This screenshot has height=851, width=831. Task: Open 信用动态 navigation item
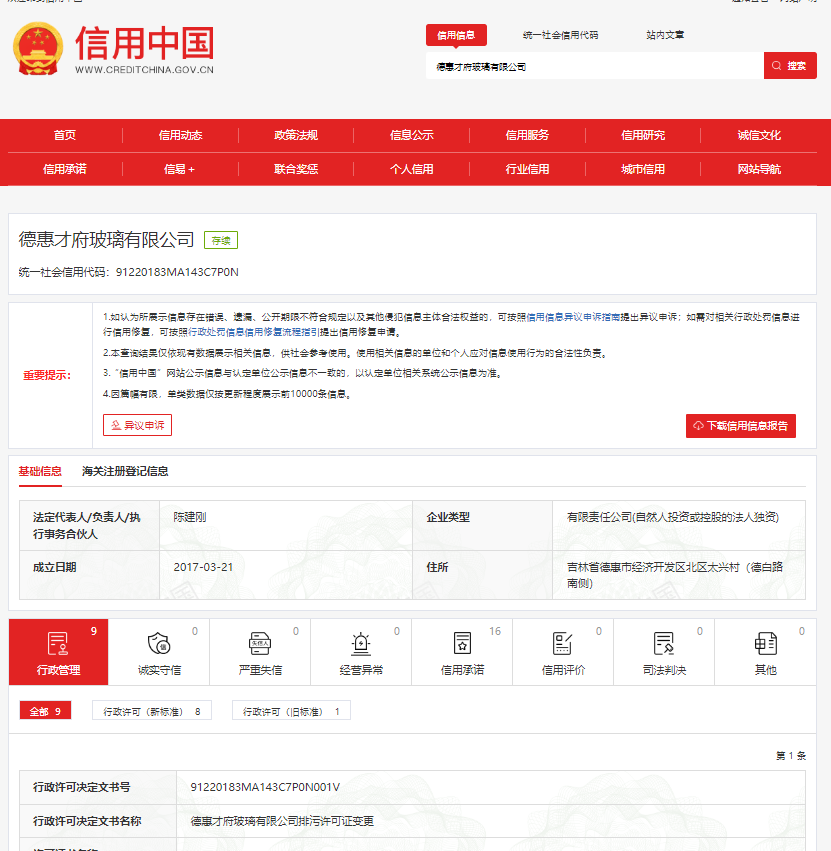tap(180, 135)
